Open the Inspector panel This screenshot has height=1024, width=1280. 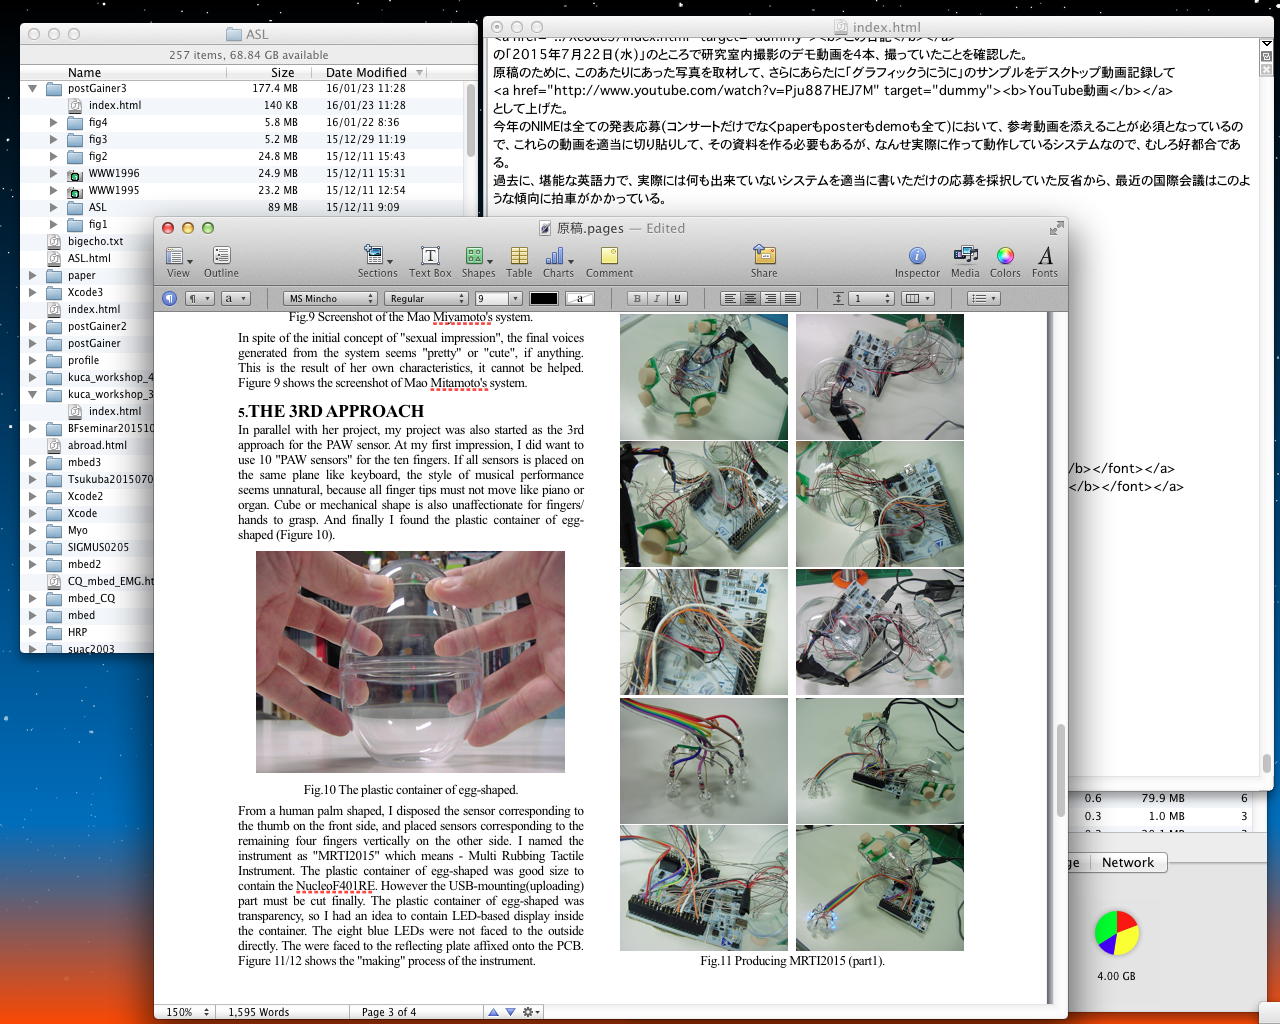(917, 262)
